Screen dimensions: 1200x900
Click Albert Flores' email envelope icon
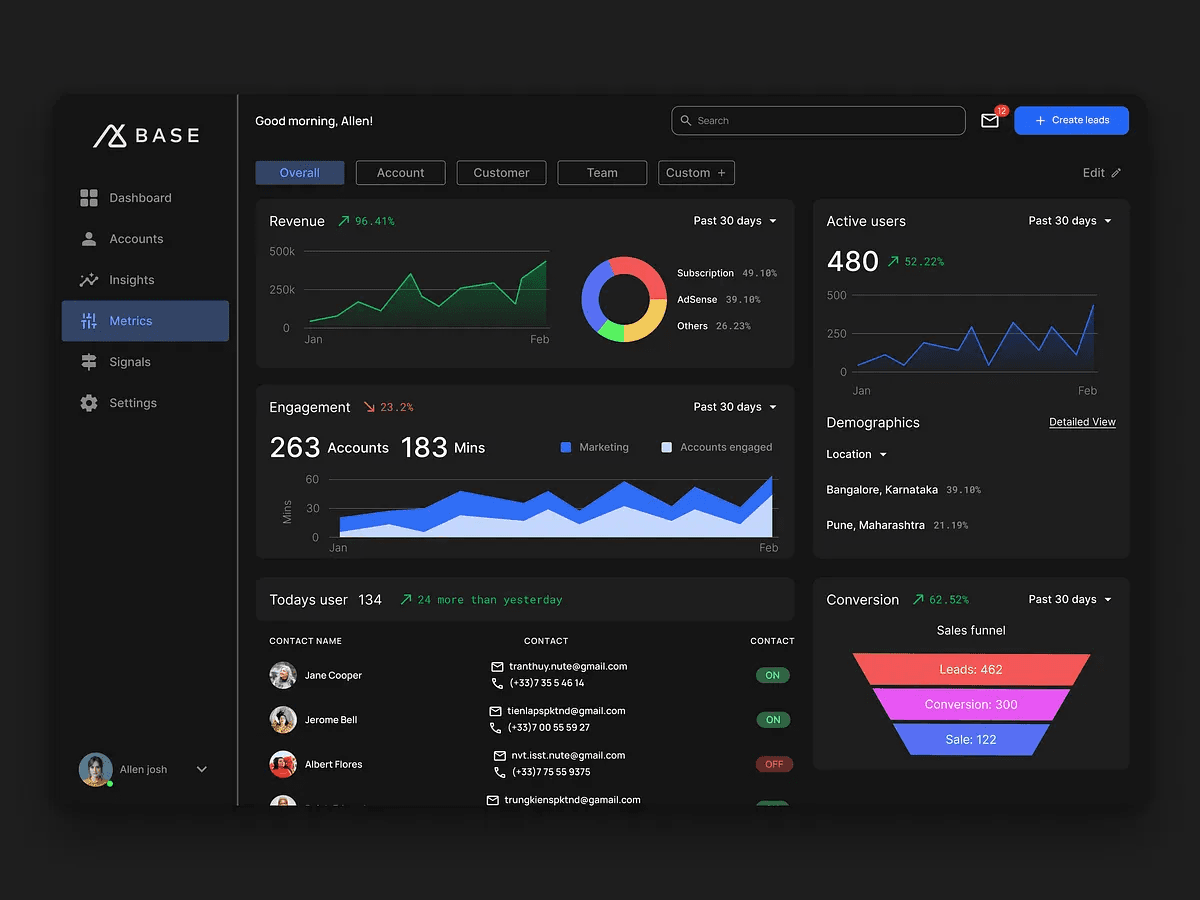(500, 756)
